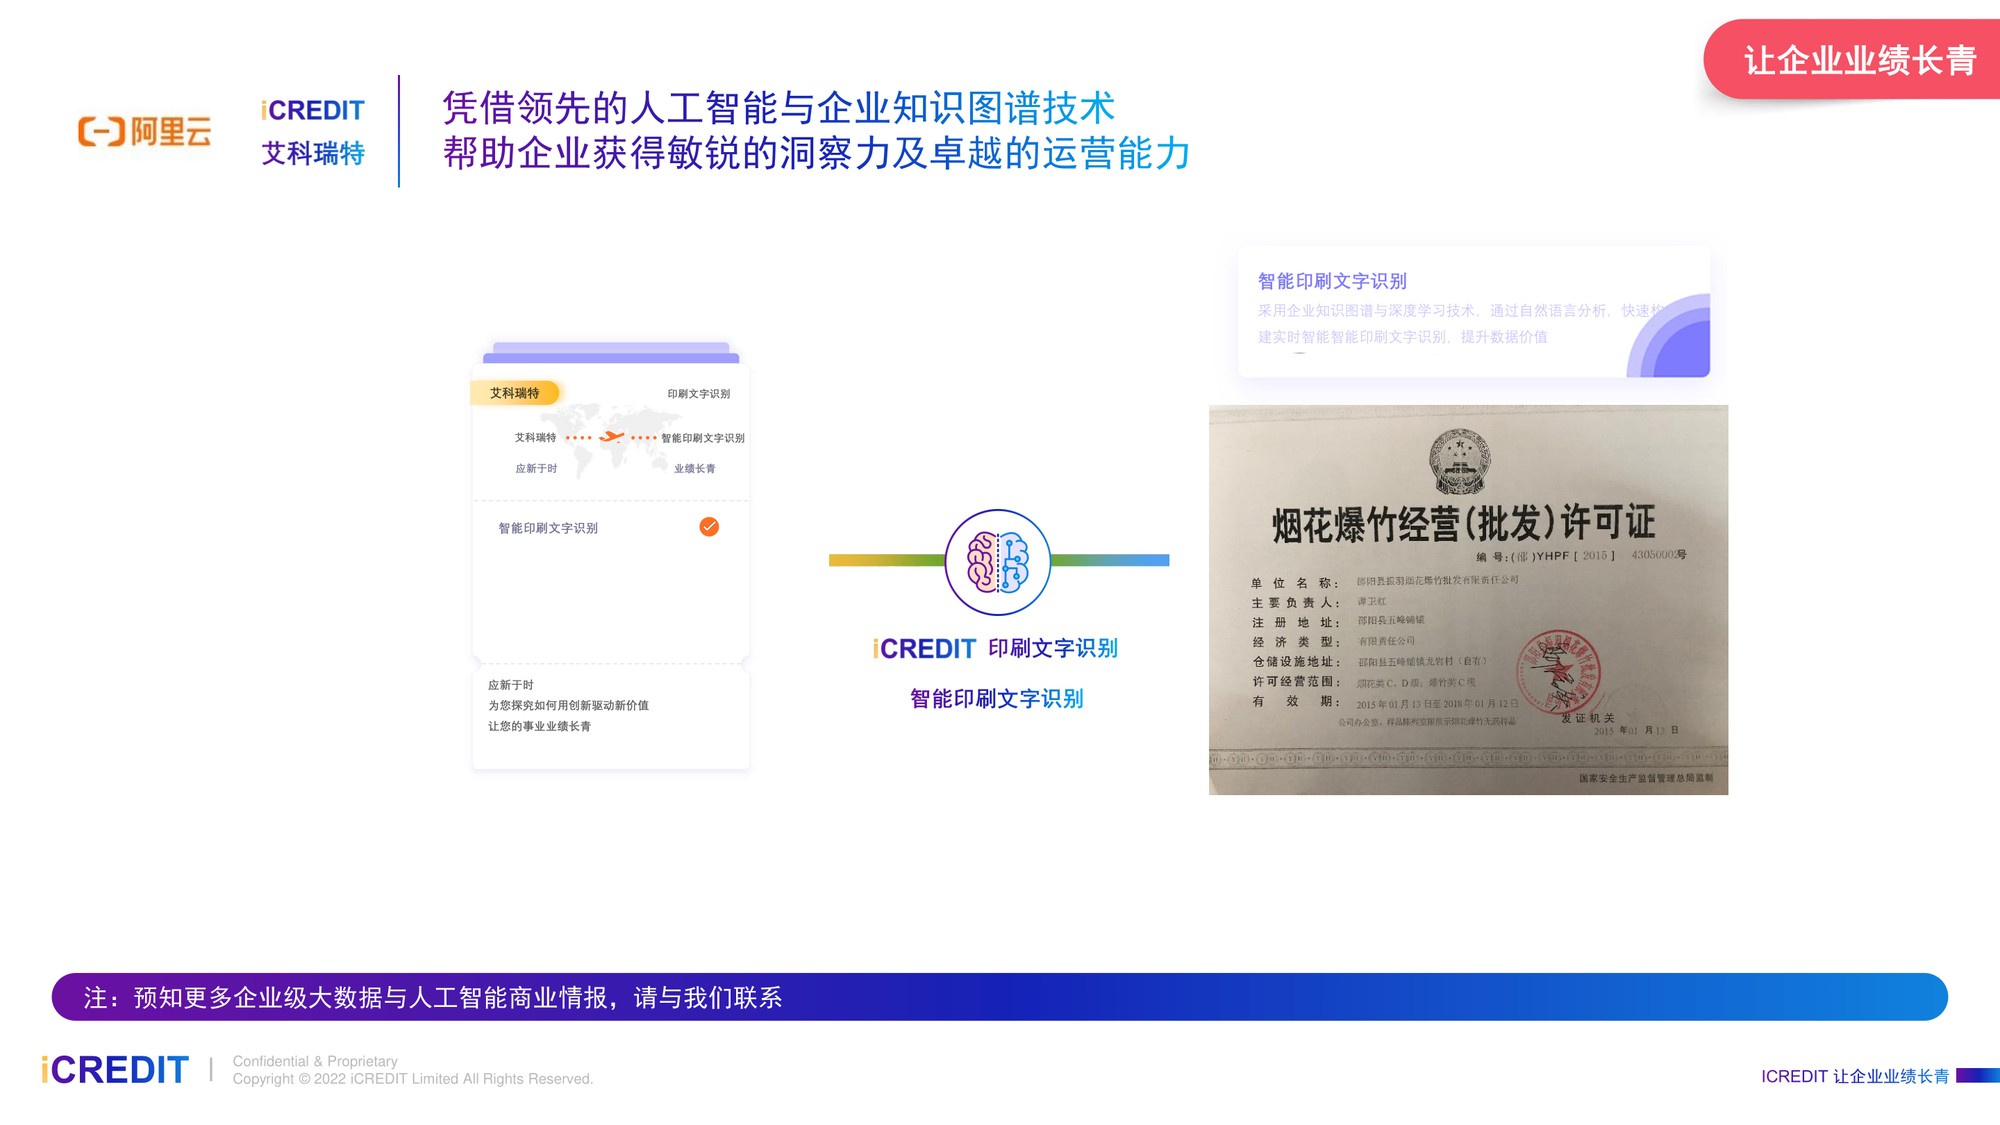Click the subtitle 帮助企业获得敏锐的洞察力及卓越的运营能力
This screenshot has width=2000, height=1125.
pos(817,153)
